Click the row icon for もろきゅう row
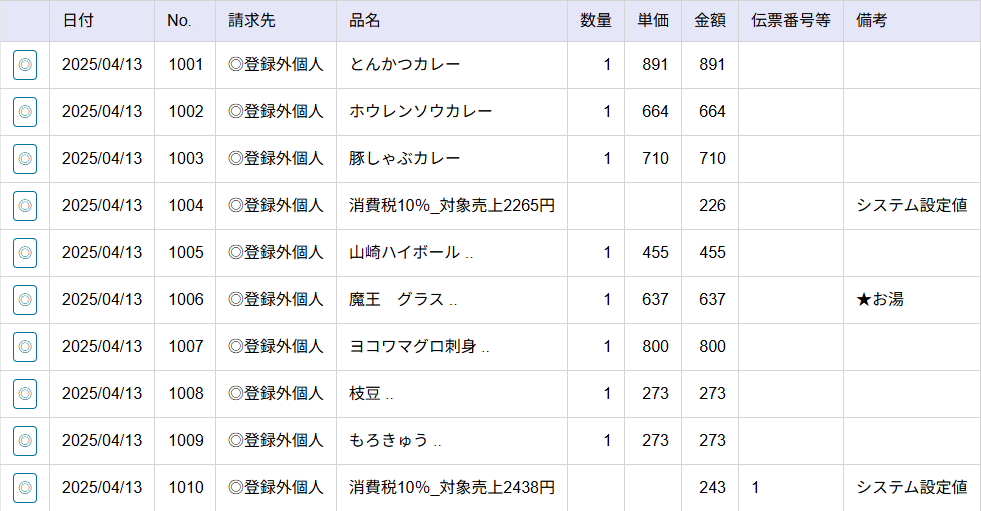This screenshot has width=981, height=511. point(25,441)
